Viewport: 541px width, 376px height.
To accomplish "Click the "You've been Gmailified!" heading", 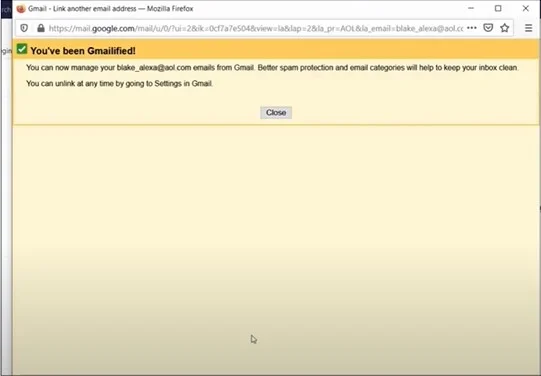I will (83, 51).
